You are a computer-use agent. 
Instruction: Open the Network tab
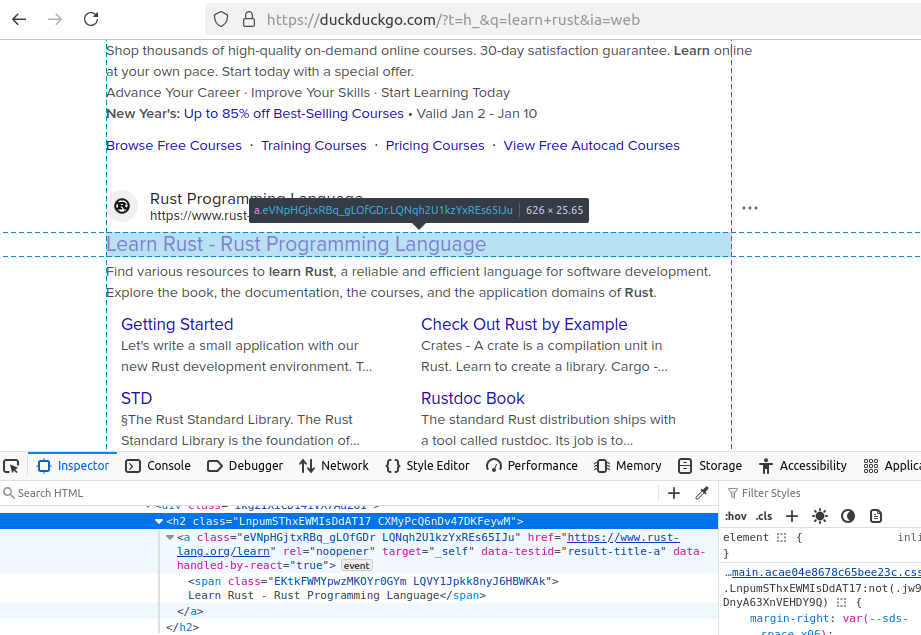(334, 466)
